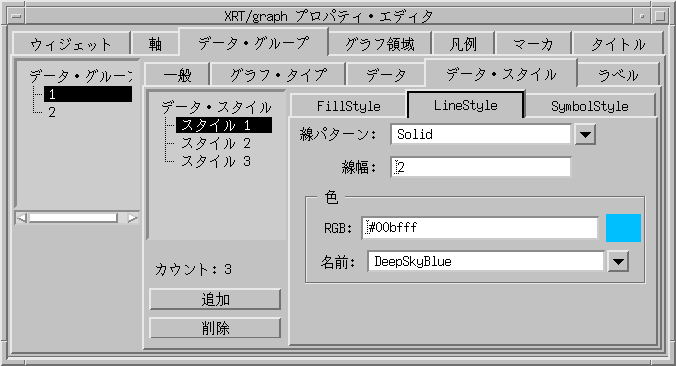Select スタイル 1 in style list
This screenshot has height=366, width=676.
coord(224,125)
